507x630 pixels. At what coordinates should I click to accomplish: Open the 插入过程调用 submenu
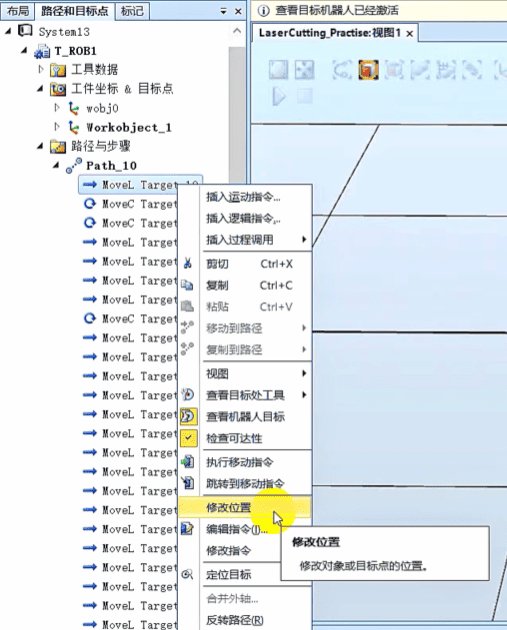pos(245,240)
